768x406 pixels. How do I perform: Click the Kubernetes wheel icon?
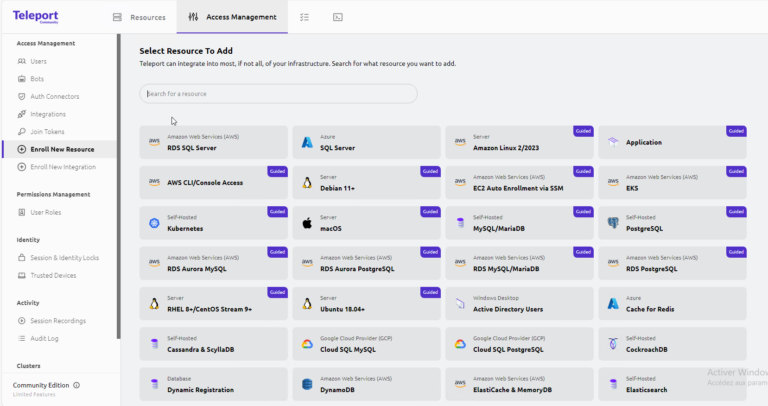point(154,224)
